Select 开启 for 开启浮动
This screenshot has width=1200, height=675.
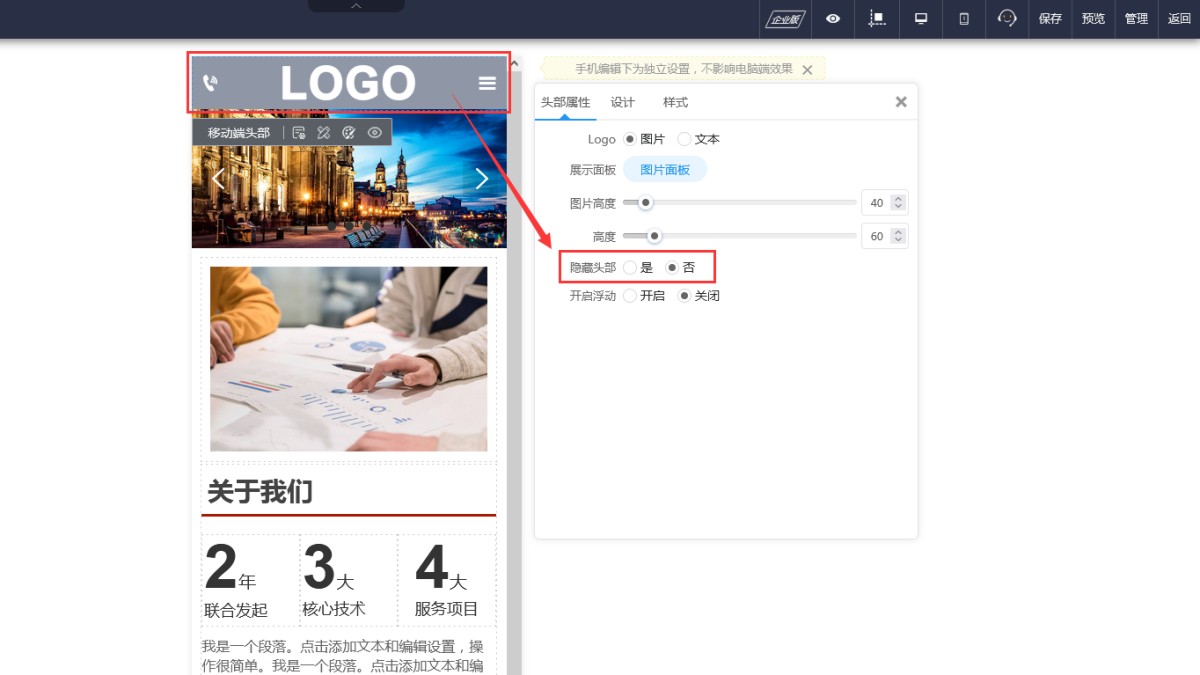(630, 296)
